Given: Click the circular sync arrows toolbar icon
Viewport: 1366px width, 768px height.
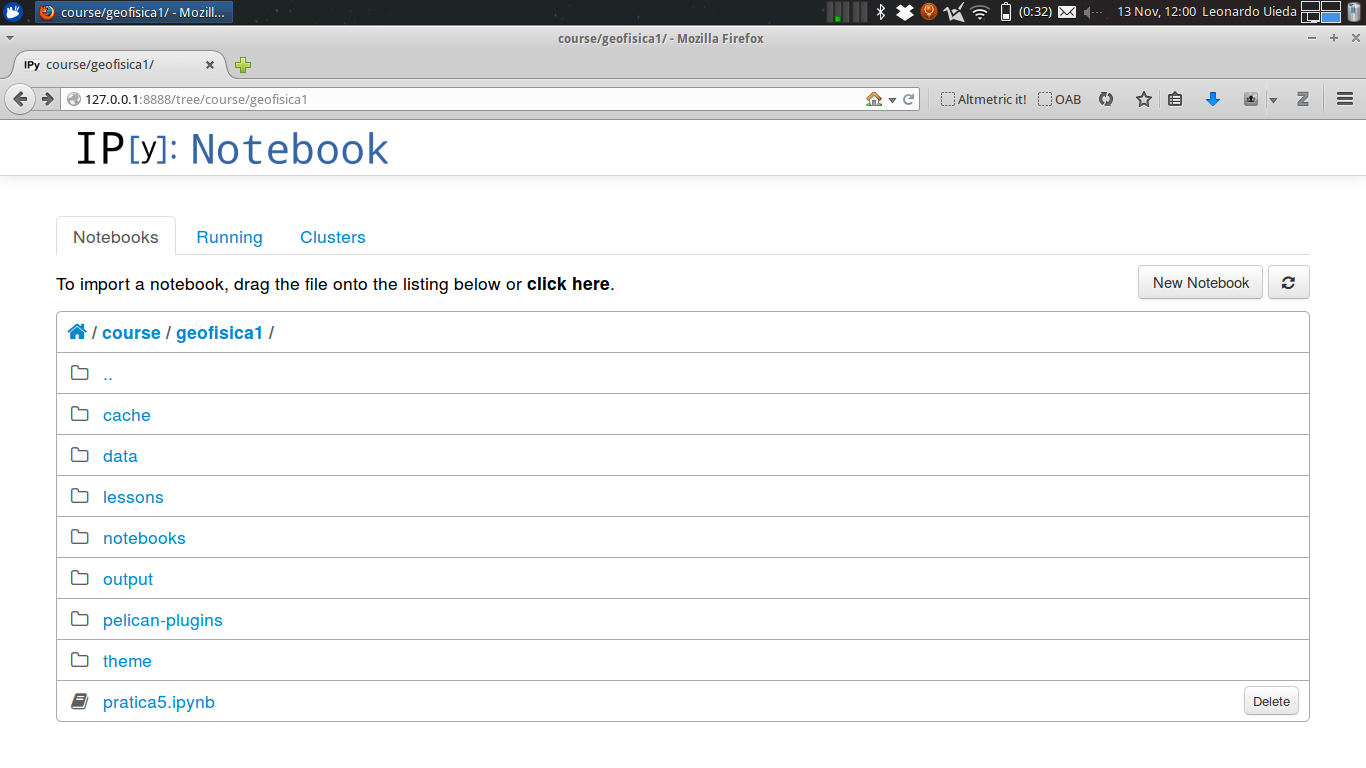Looking at the screenshot, I should (1106, 99).
